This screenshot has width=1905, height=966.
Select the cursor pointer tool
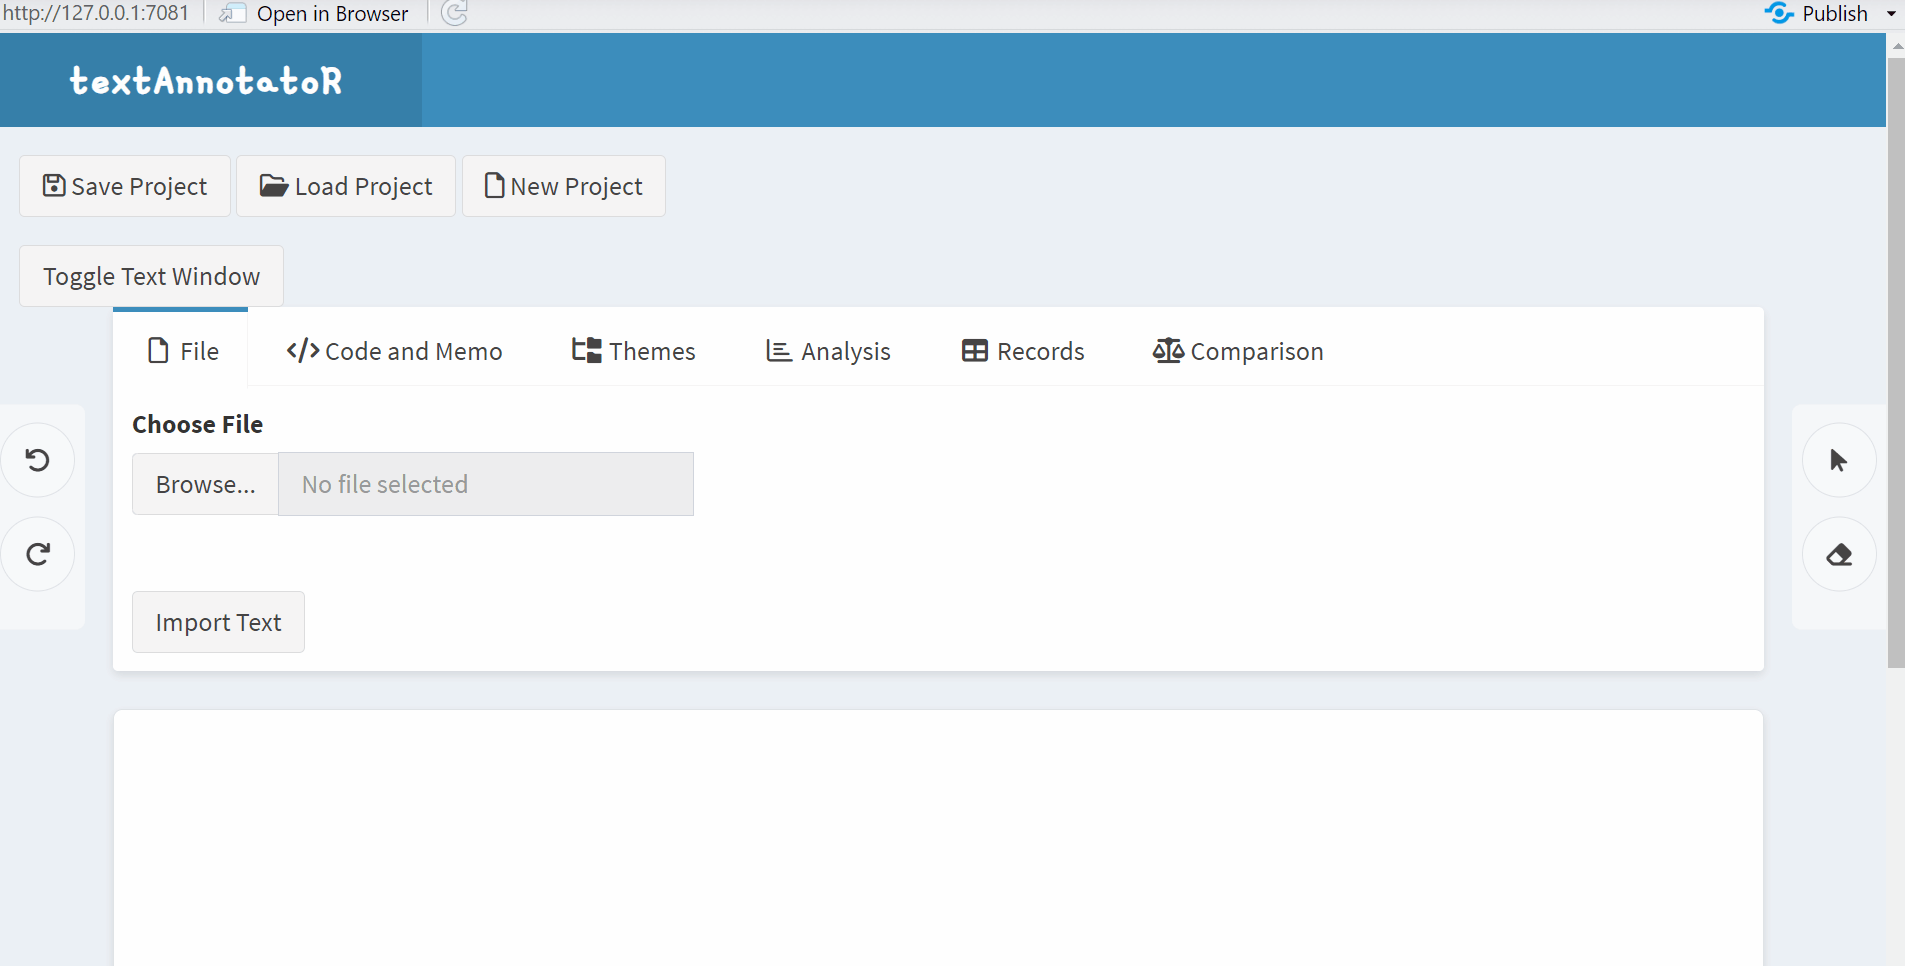(x=1839, y=460)
